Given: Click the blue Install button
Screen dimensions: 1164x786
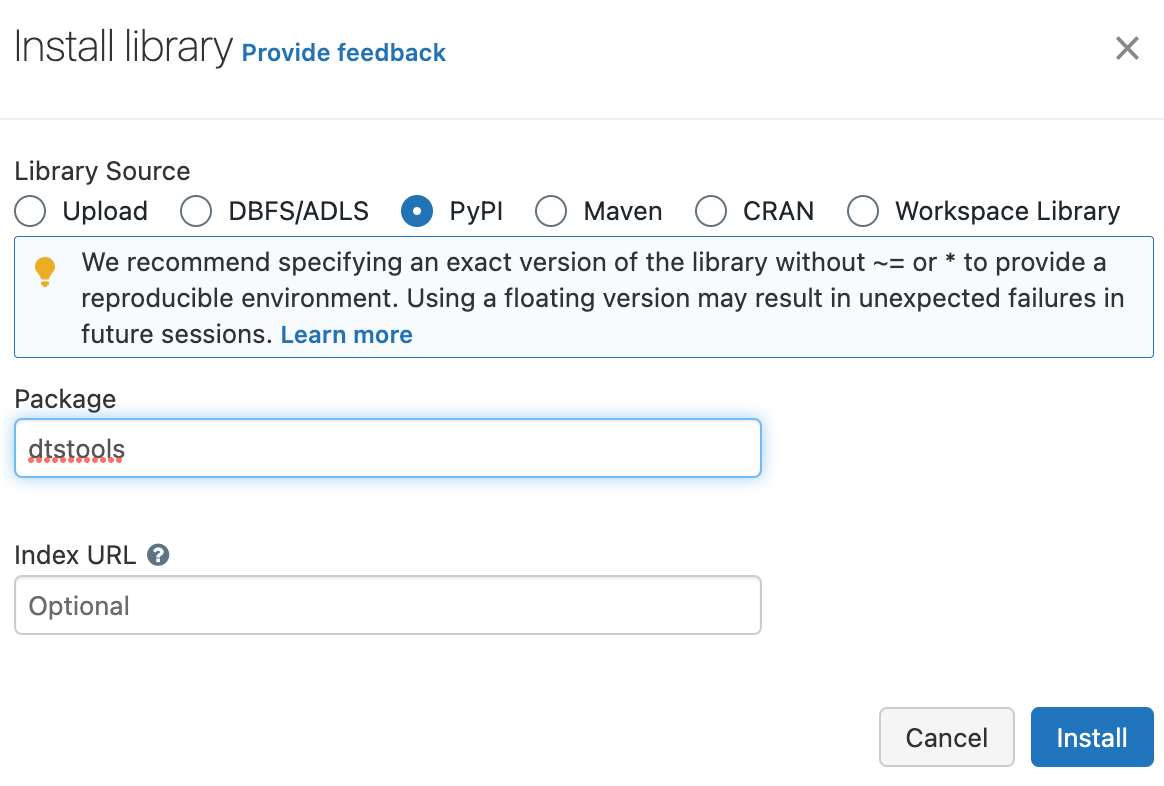Looking at the screenshot, I should pyautogui.click(x=1092, y=737).
